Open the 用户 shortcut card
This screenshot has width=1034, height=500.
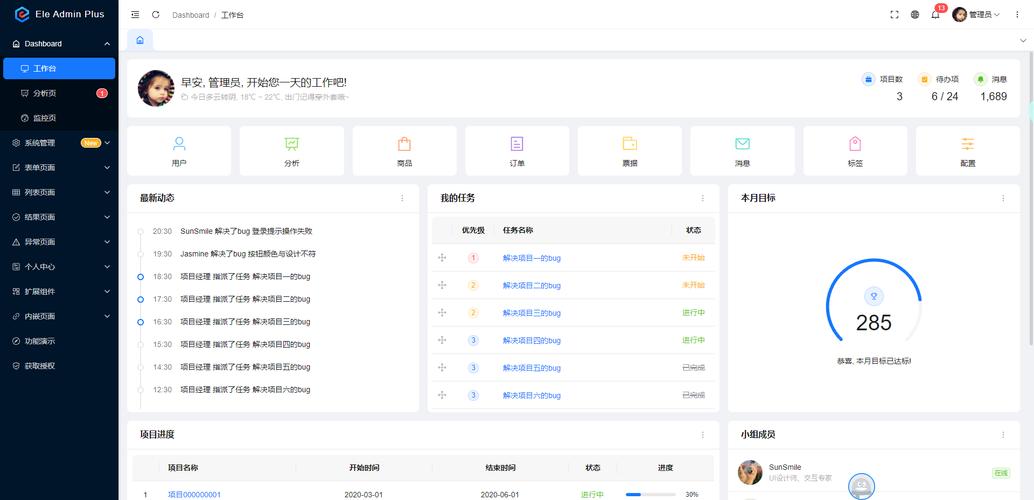pyautogui.click(x=179, y=151)
